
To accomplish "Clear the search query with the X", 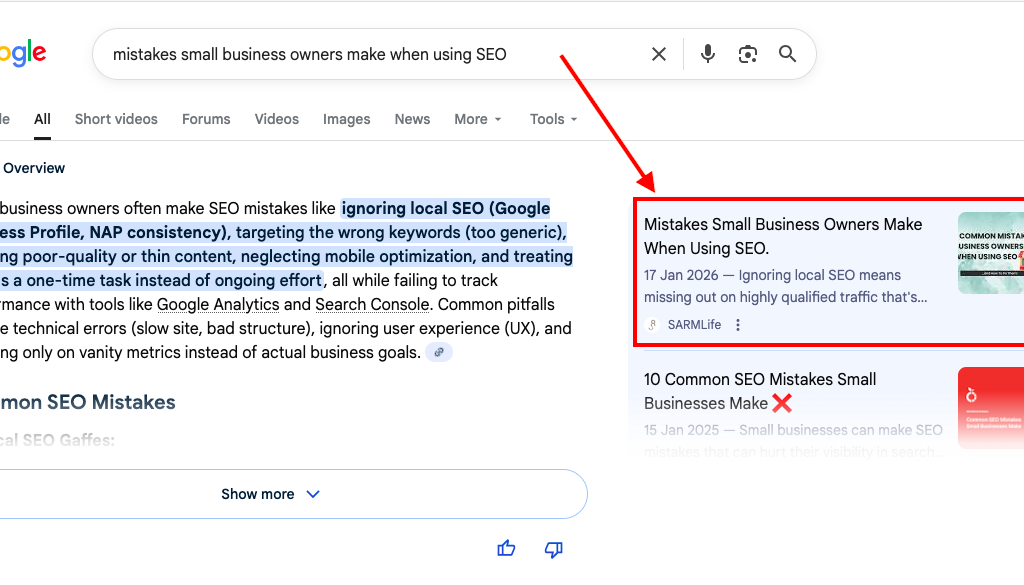I will pos(659,54).
